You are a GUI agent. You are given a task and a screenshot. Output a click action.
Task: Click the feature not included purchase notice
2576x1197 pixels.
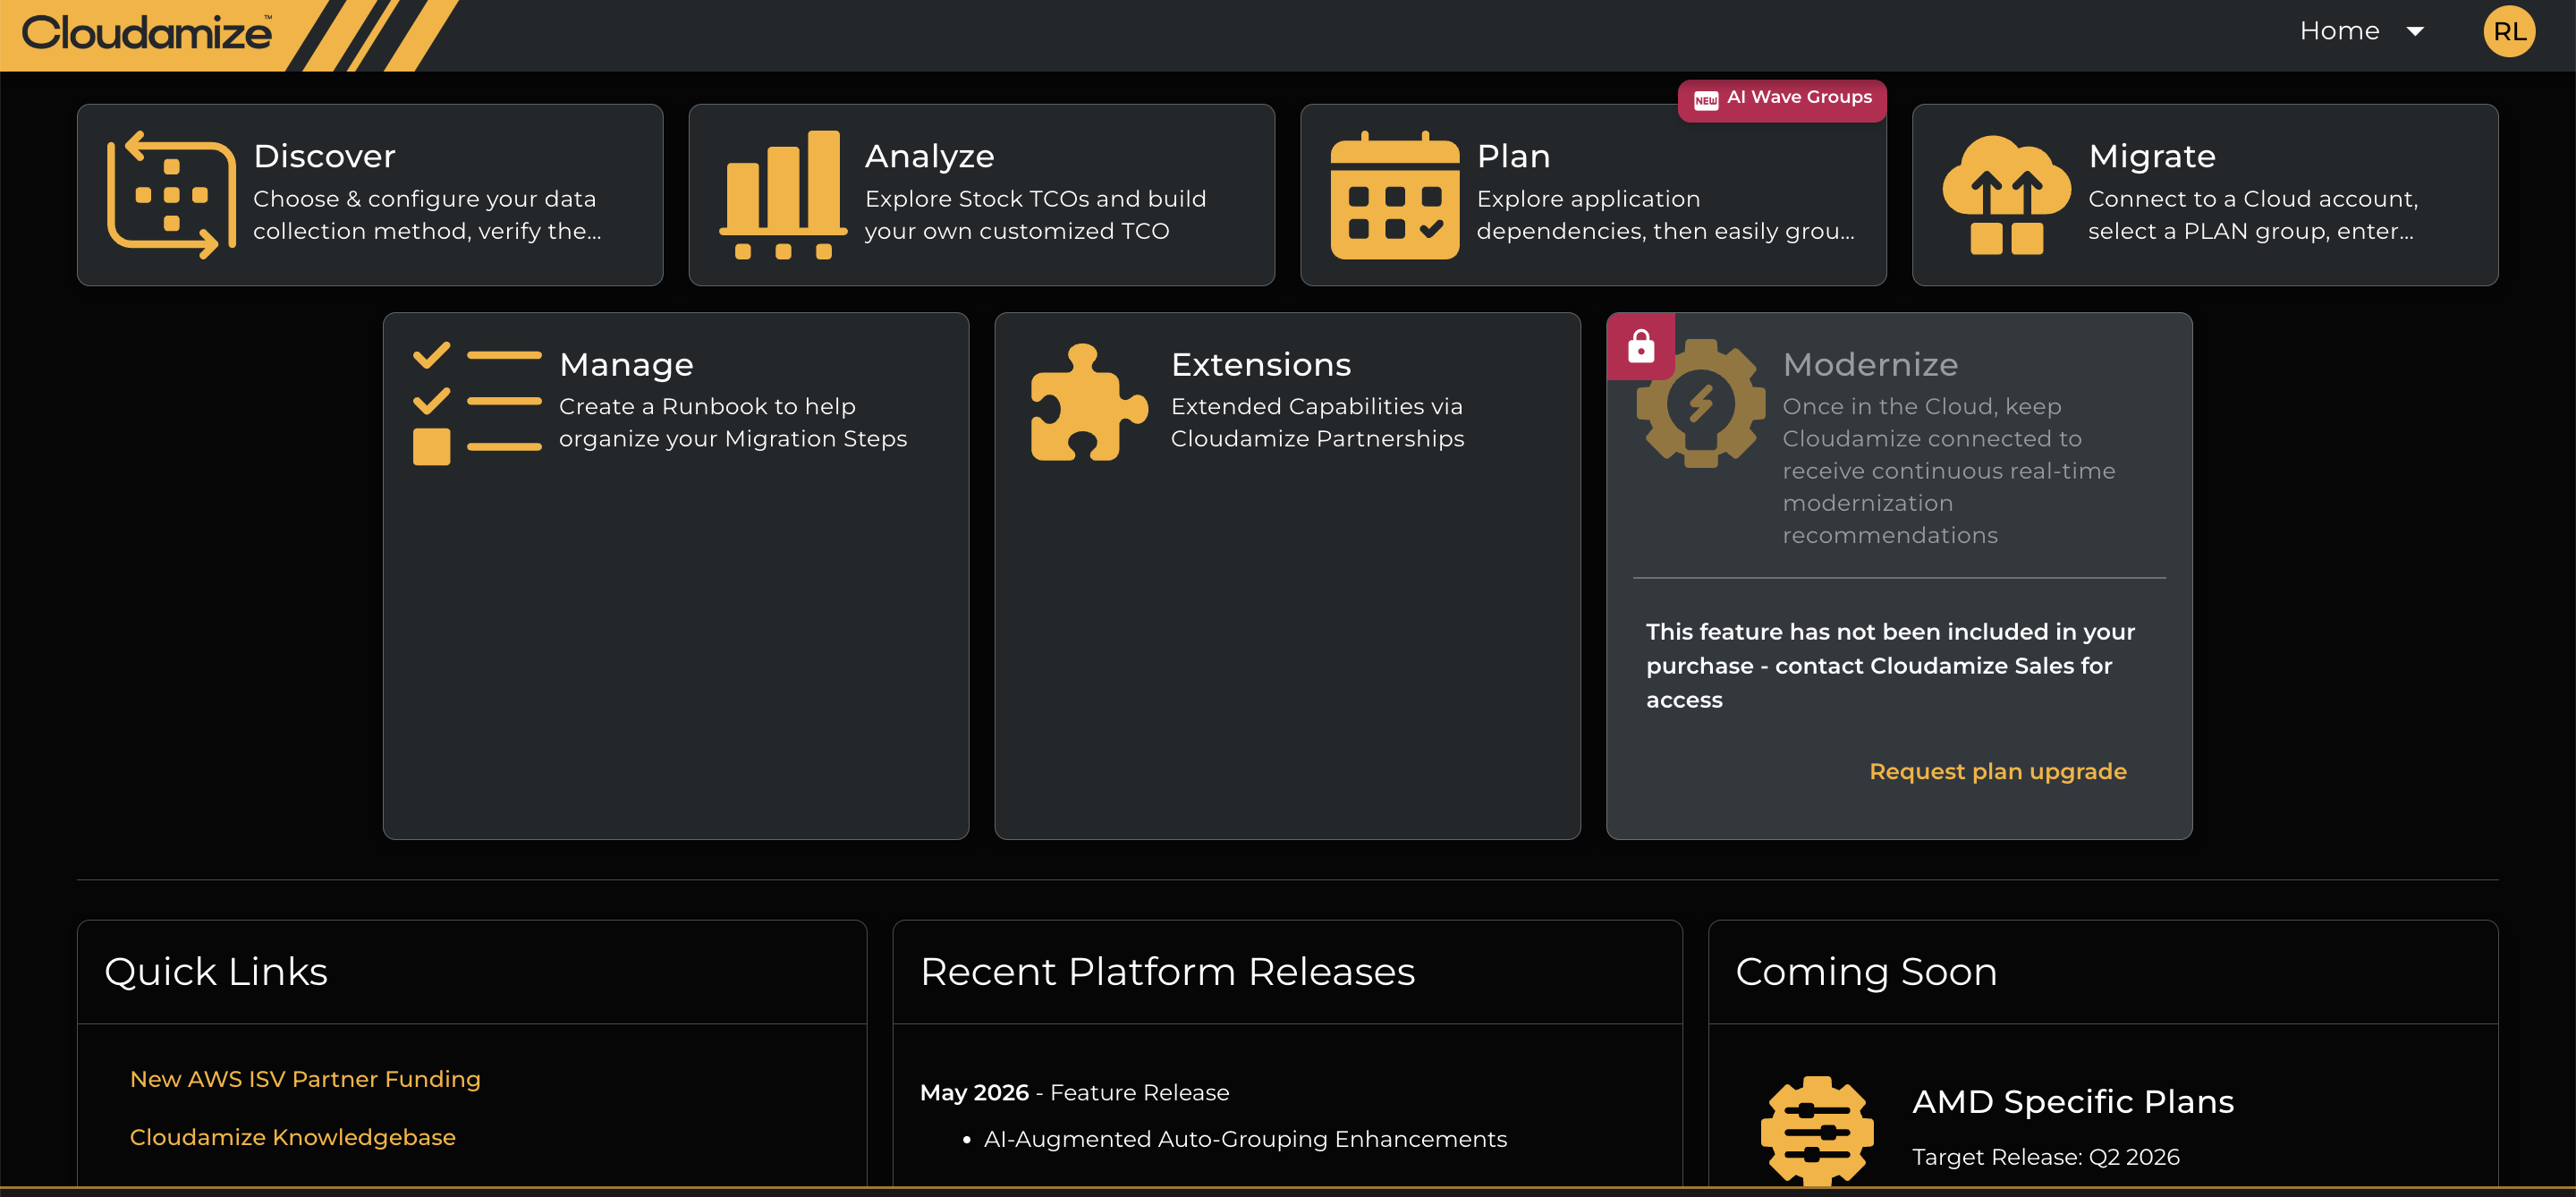coord(1890,666)
